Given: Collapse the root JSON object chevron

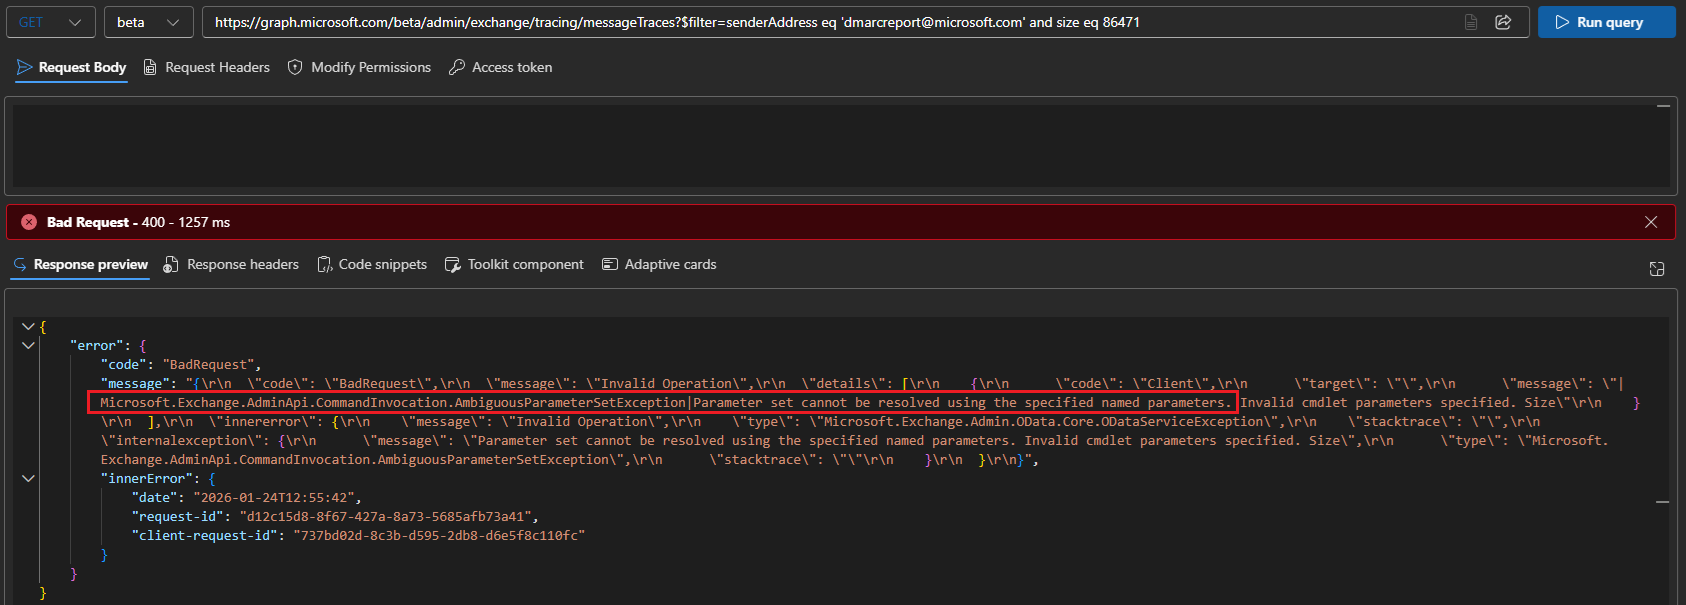Looking at the screenshot, I should pyautogui.click(x=28, y=326).
